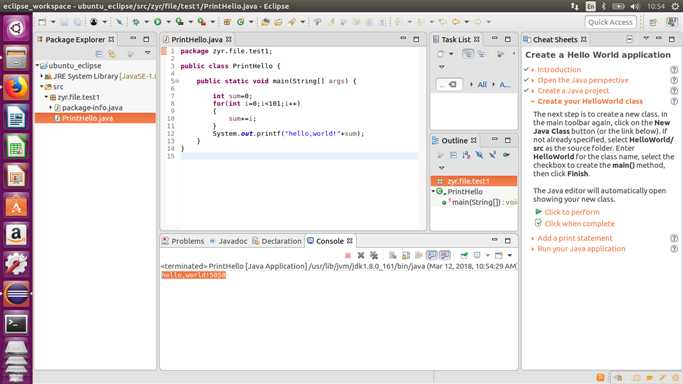Screen dimensions: 683x384
Task: Clear the Task List find field
Action: point(453,84)
